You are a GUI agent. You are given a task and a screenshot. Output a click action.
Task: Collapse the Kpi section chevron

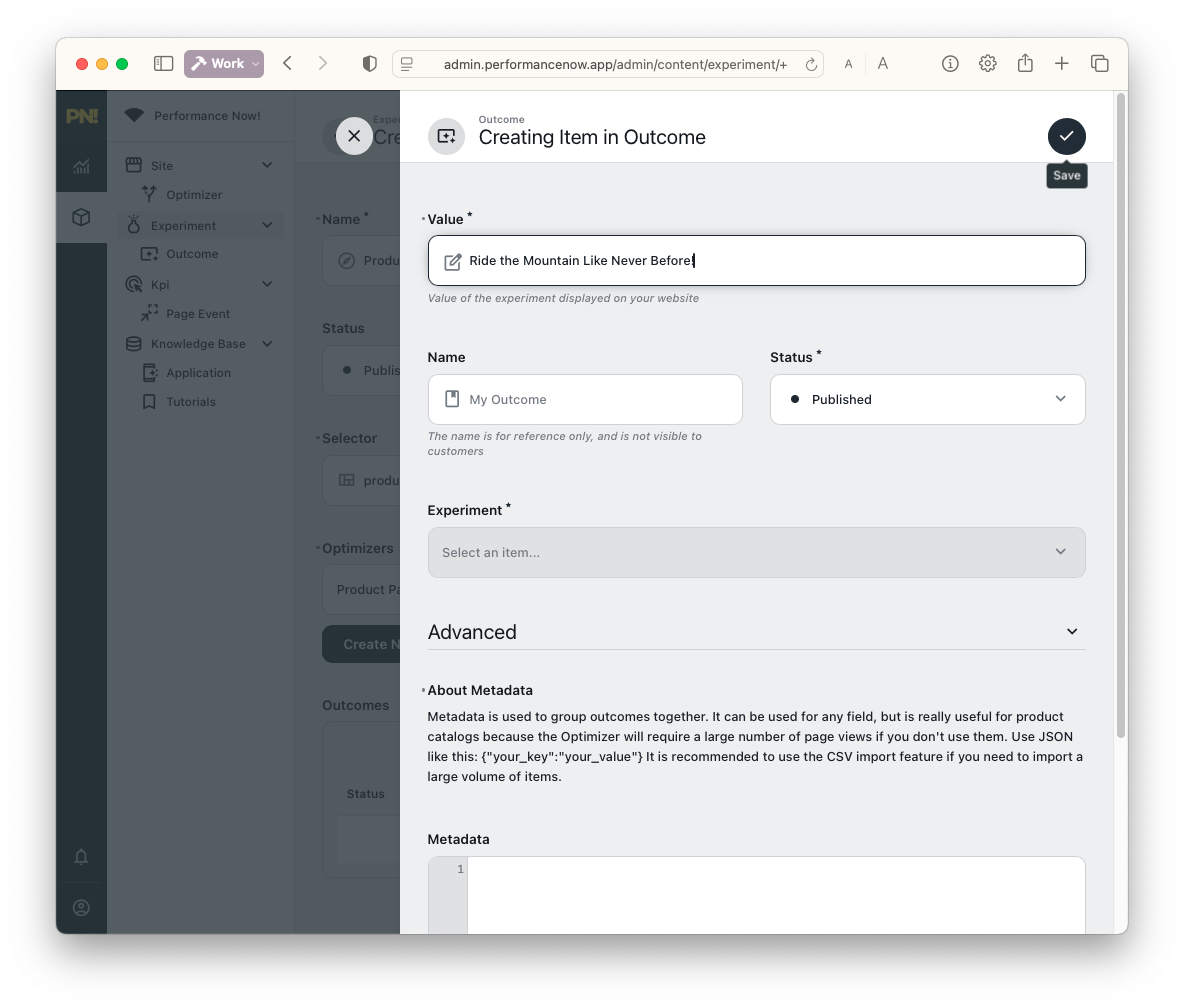point(267,285)
